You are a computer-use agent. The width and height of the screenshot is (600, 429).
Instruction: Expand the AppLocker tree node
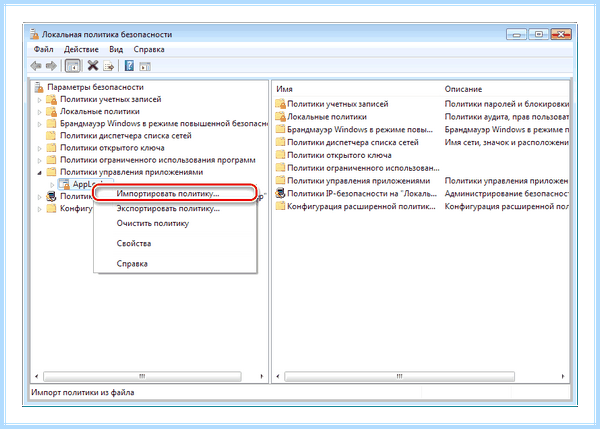(52, 185)
